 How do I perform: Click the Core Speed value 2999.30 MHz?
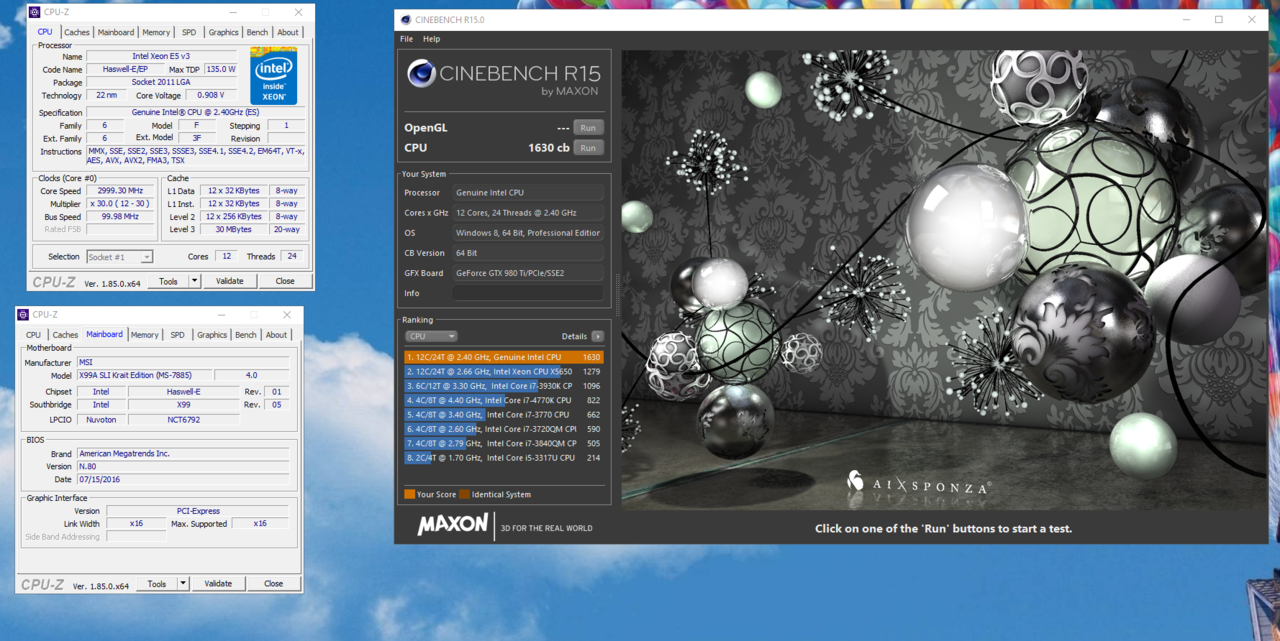121,191
